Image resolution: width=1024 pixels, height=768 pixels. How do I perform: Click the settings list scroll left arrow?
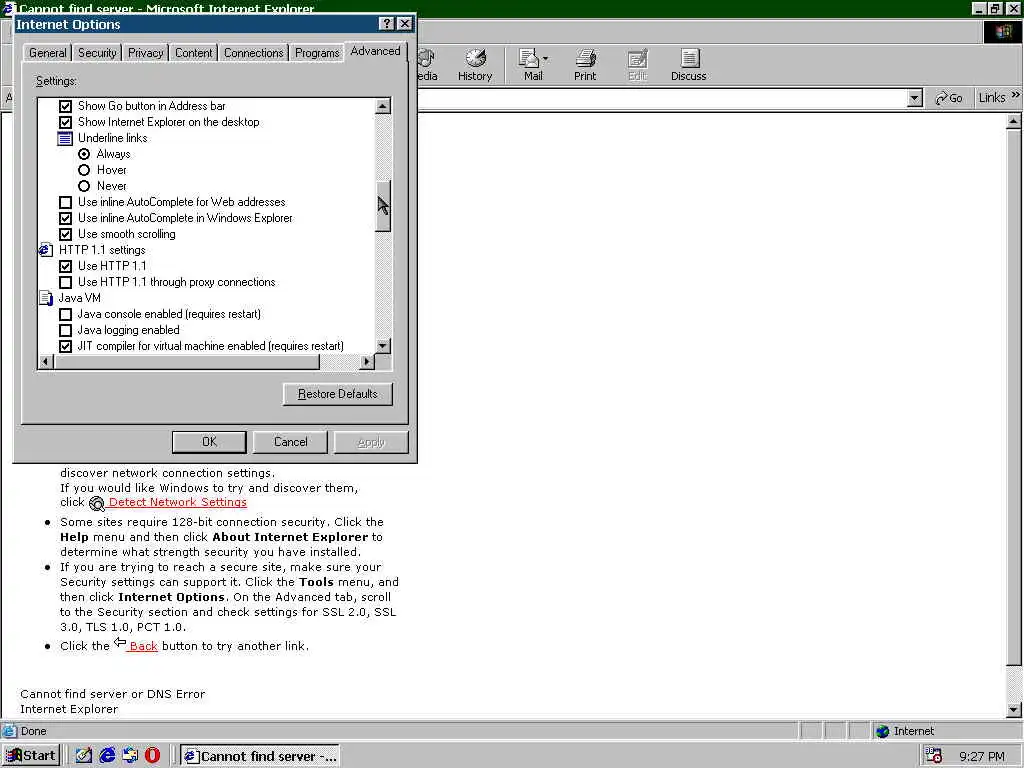[x=46, y=362]
